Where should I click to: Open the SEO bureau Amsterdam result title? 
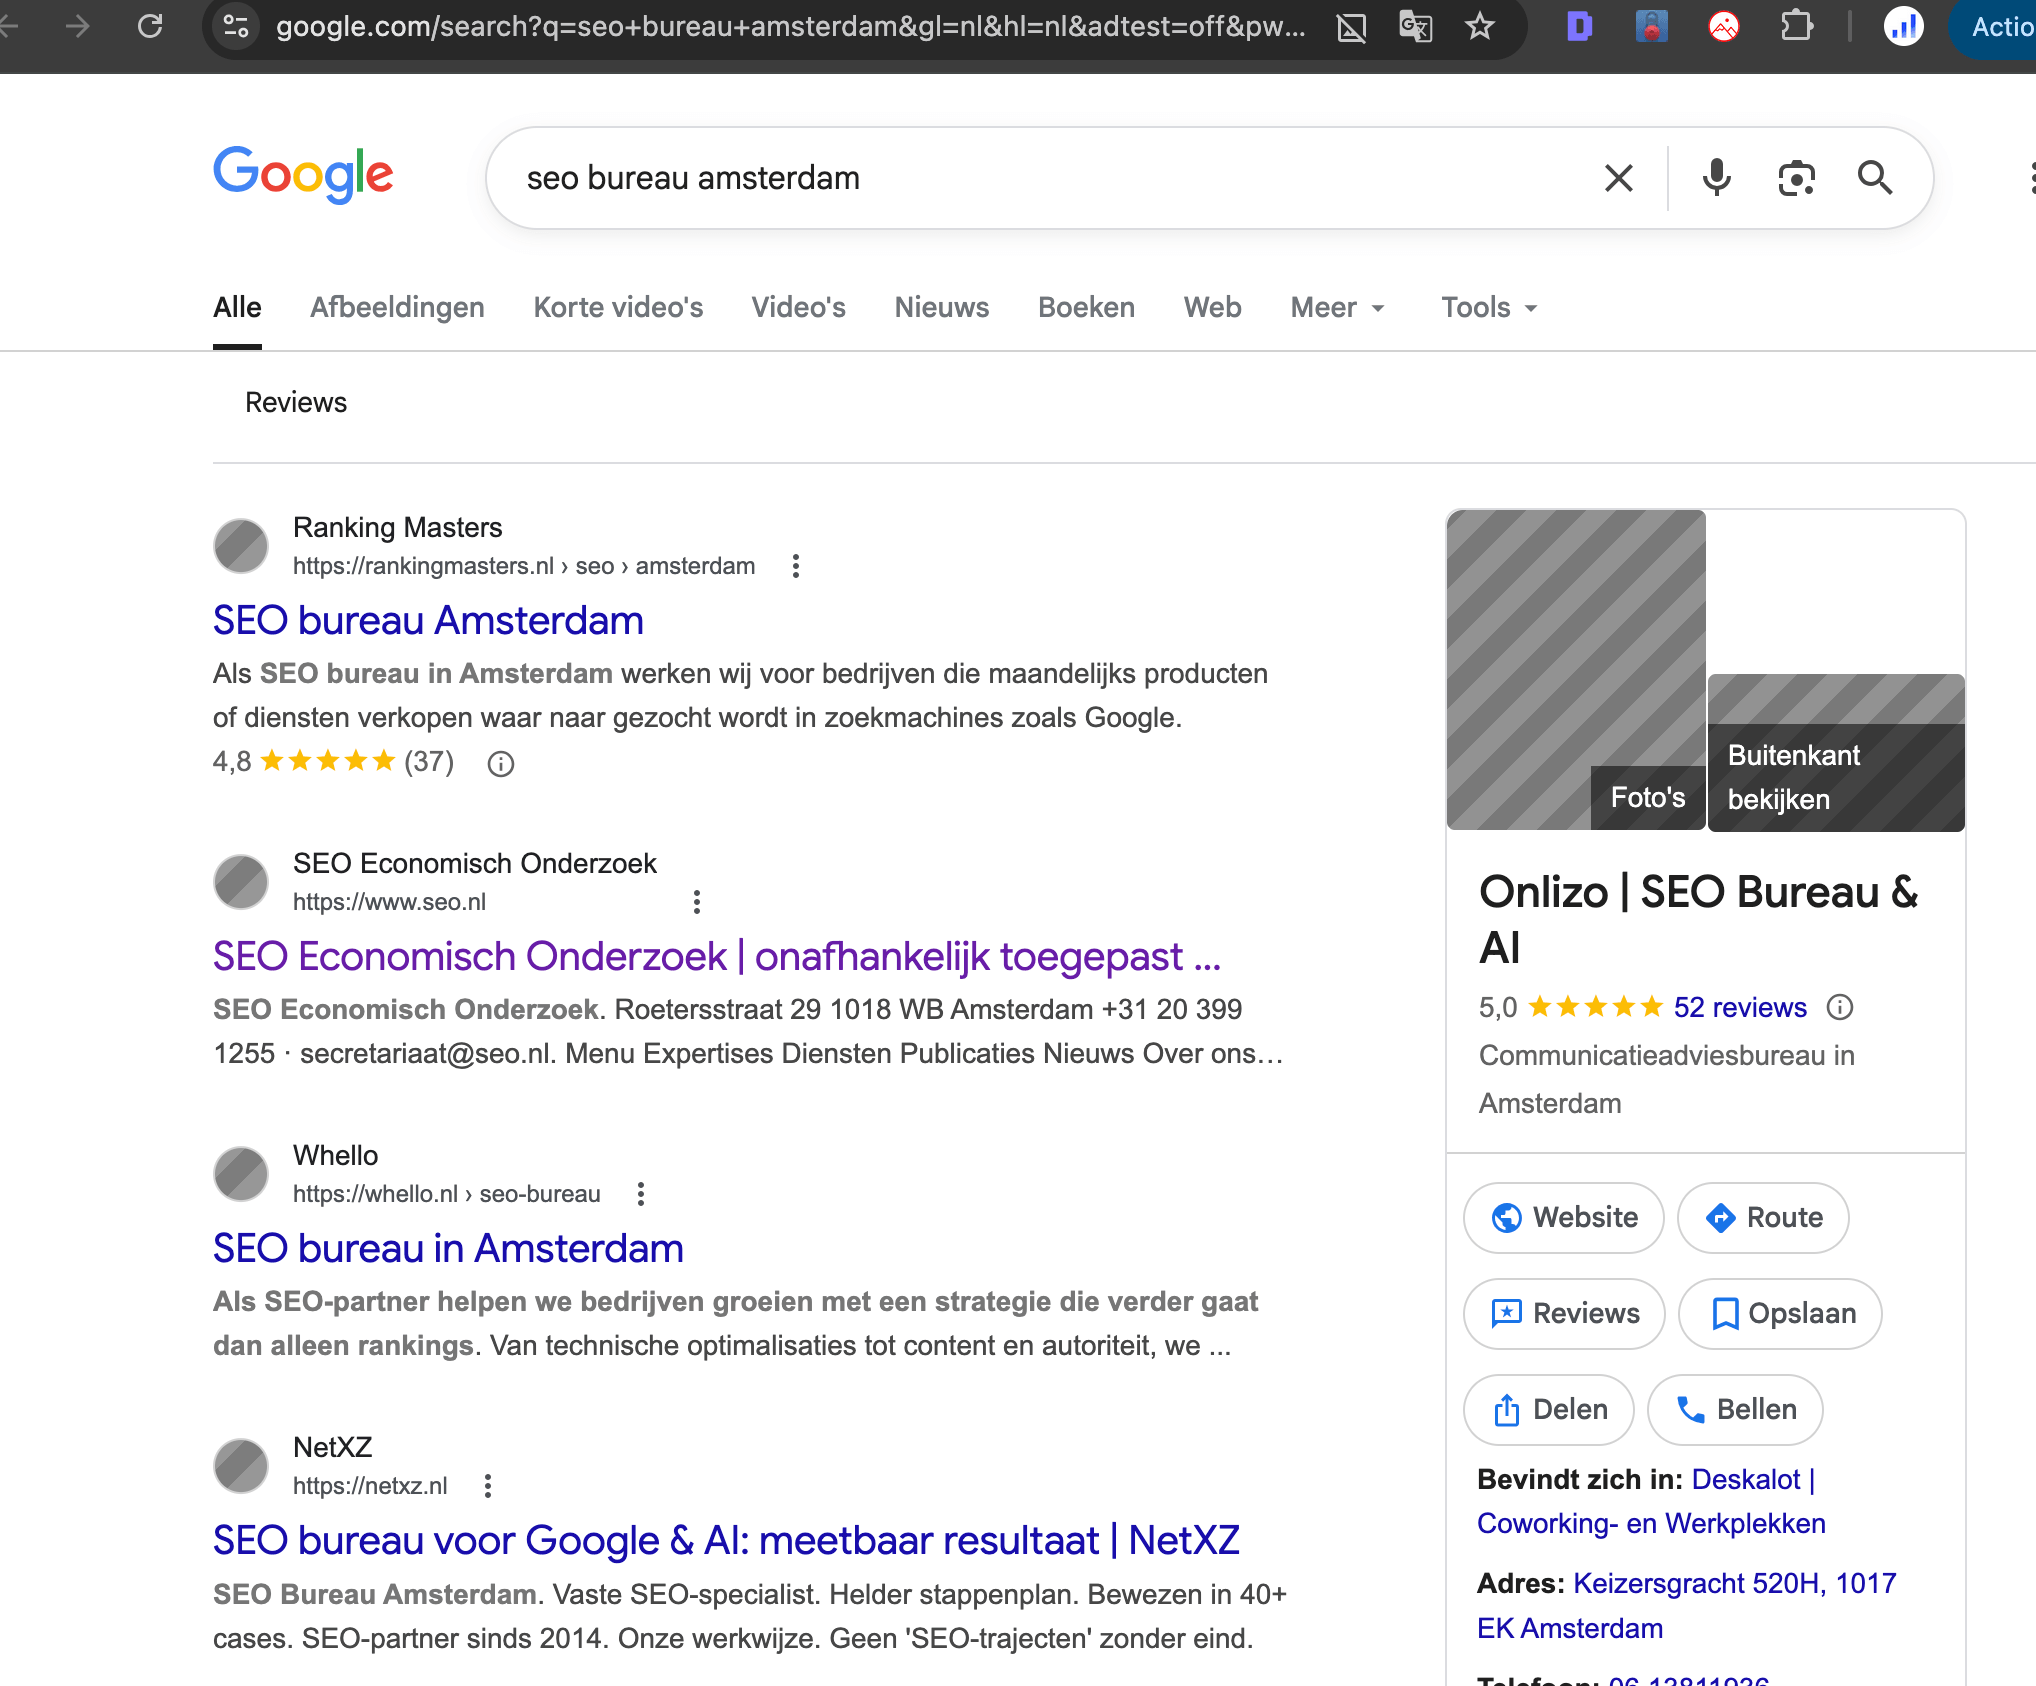(x=428, y=621)
